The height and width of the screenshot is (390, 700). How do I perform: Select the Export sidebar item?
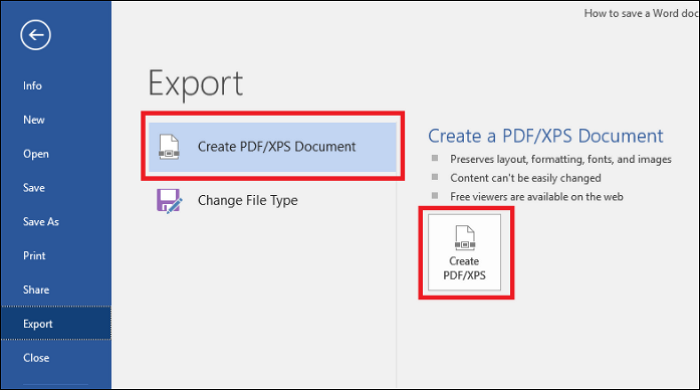click(x=56, y=324)
